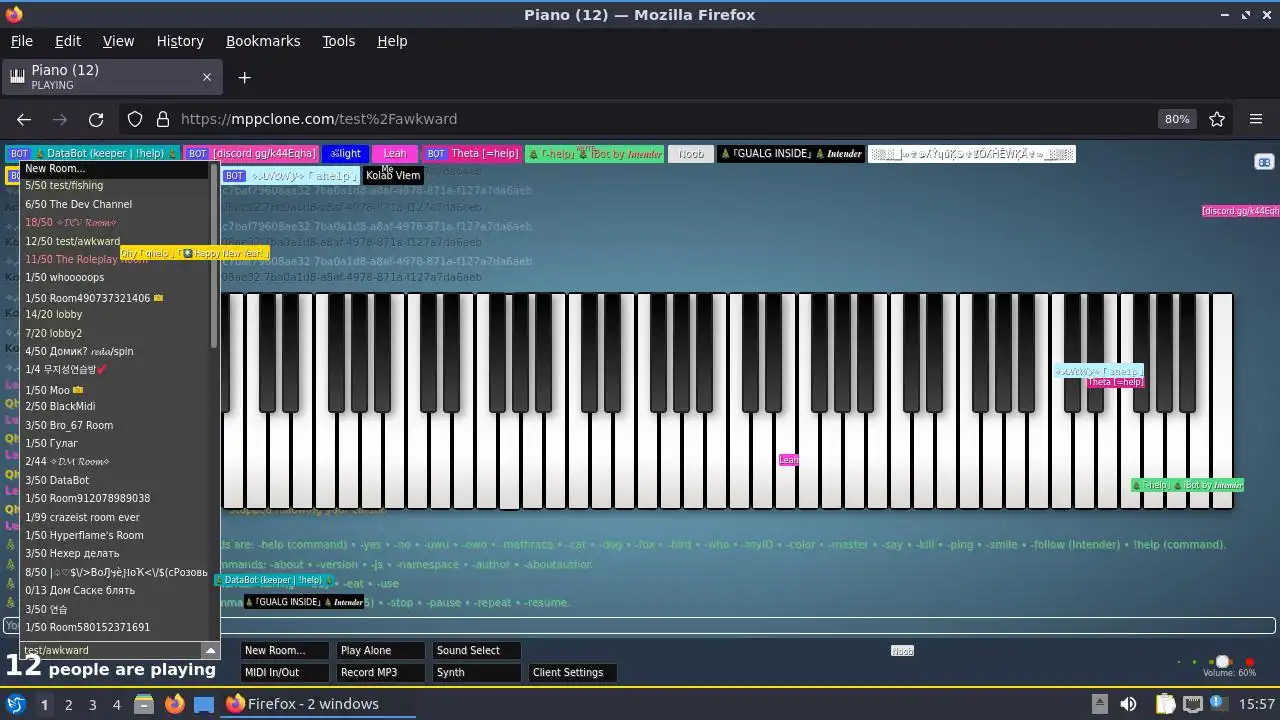Image resolution: width=1280 pixels, height=720 pixels.
Task: Click Record MP3 button
Action: 381,672
